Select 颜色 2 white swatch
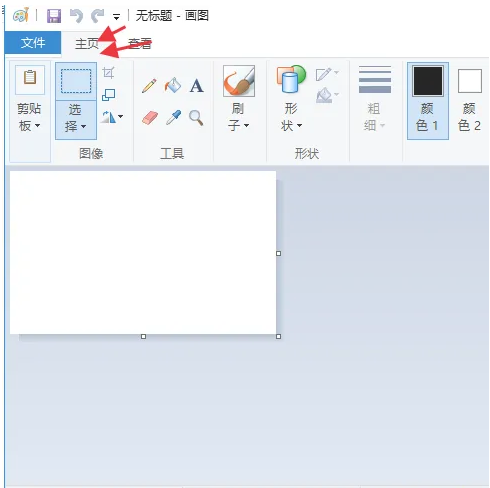Image resolution: width=490 pixels, height=488 pixels. 470,81
